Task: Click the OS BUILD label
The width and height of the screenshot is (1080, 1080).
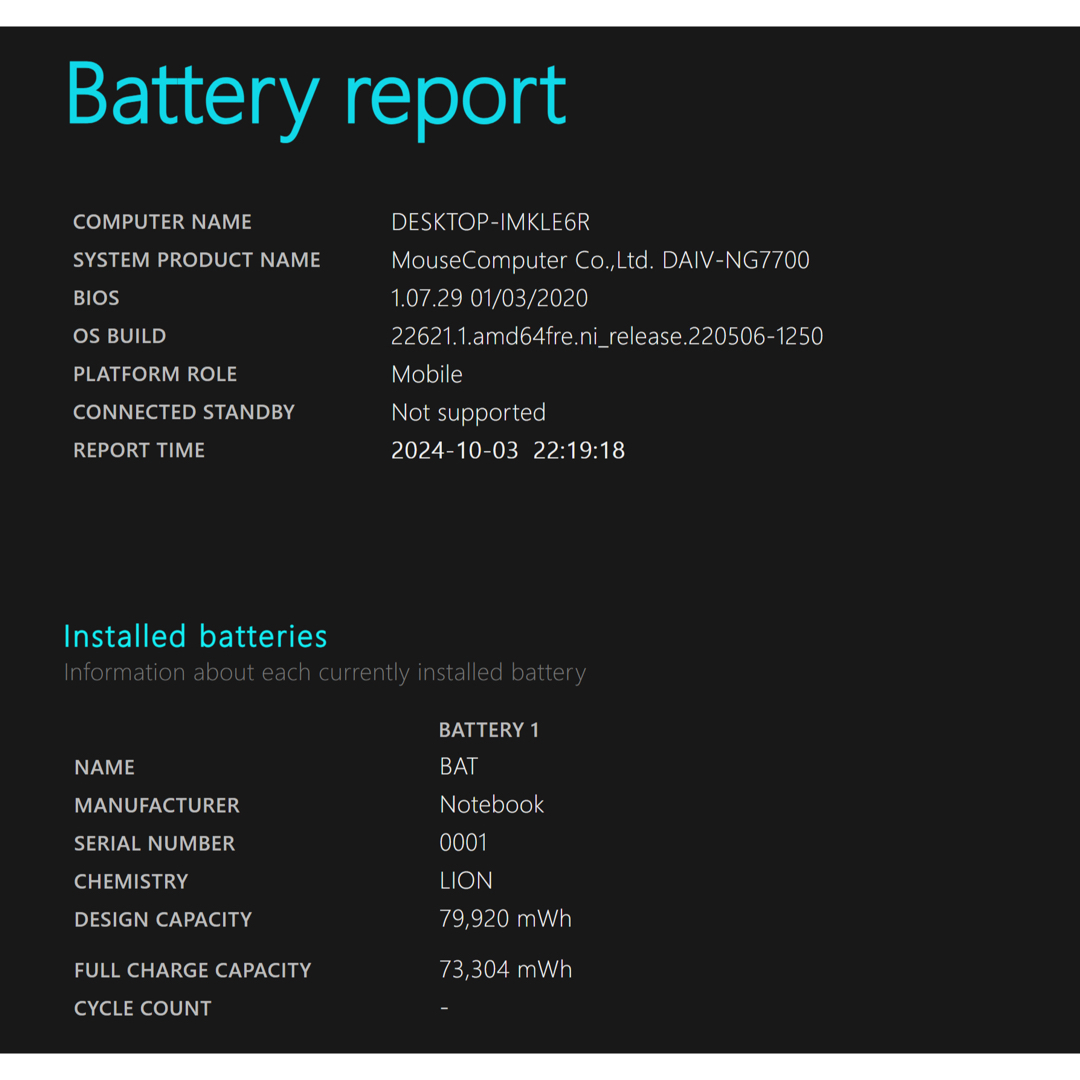Action: pos(119,335)
